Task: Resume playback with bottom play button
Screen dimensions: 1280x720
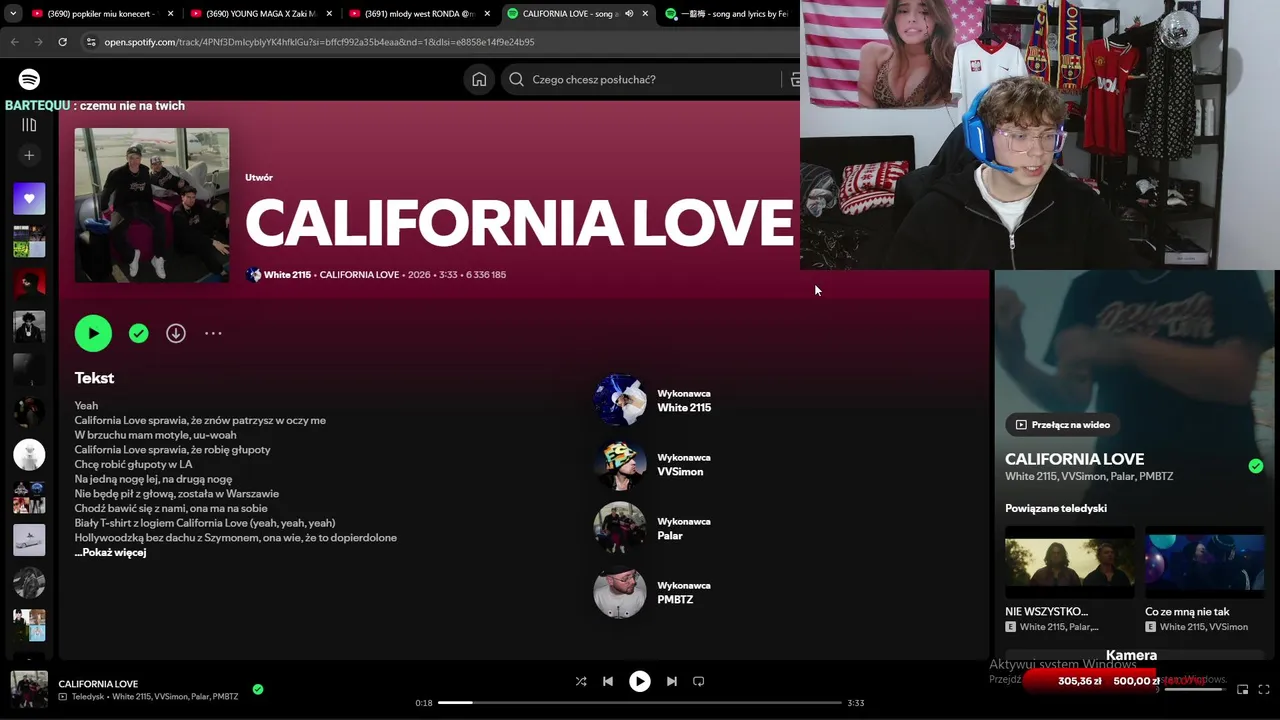Action: coord(640,681)
